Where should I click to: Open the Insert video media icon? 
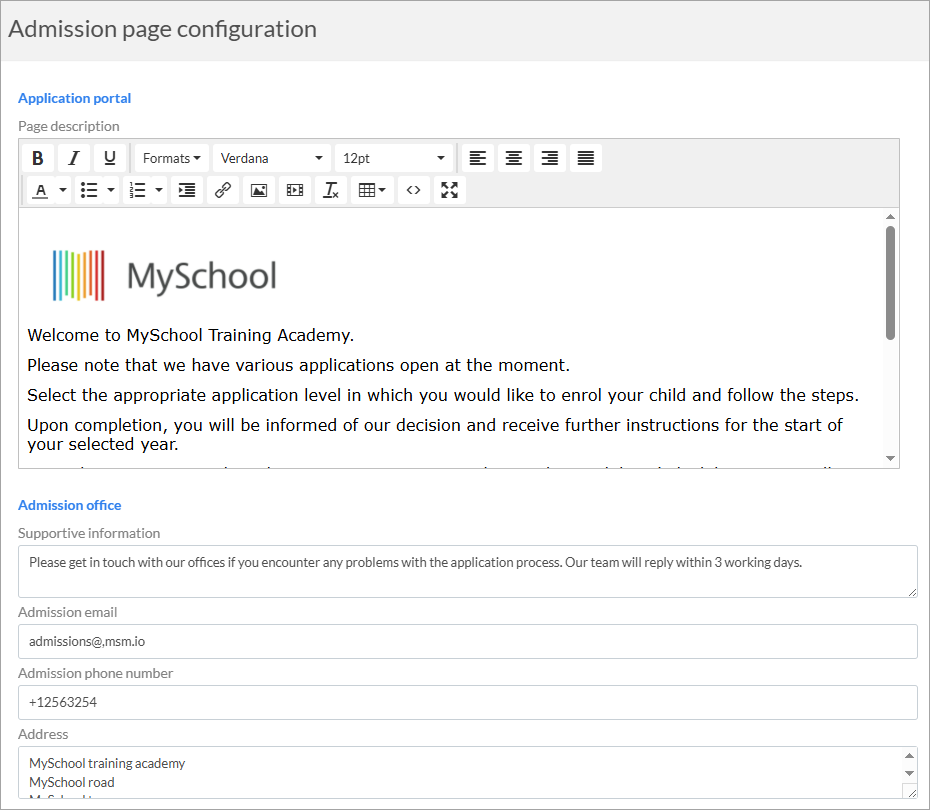tap(294, 190)
